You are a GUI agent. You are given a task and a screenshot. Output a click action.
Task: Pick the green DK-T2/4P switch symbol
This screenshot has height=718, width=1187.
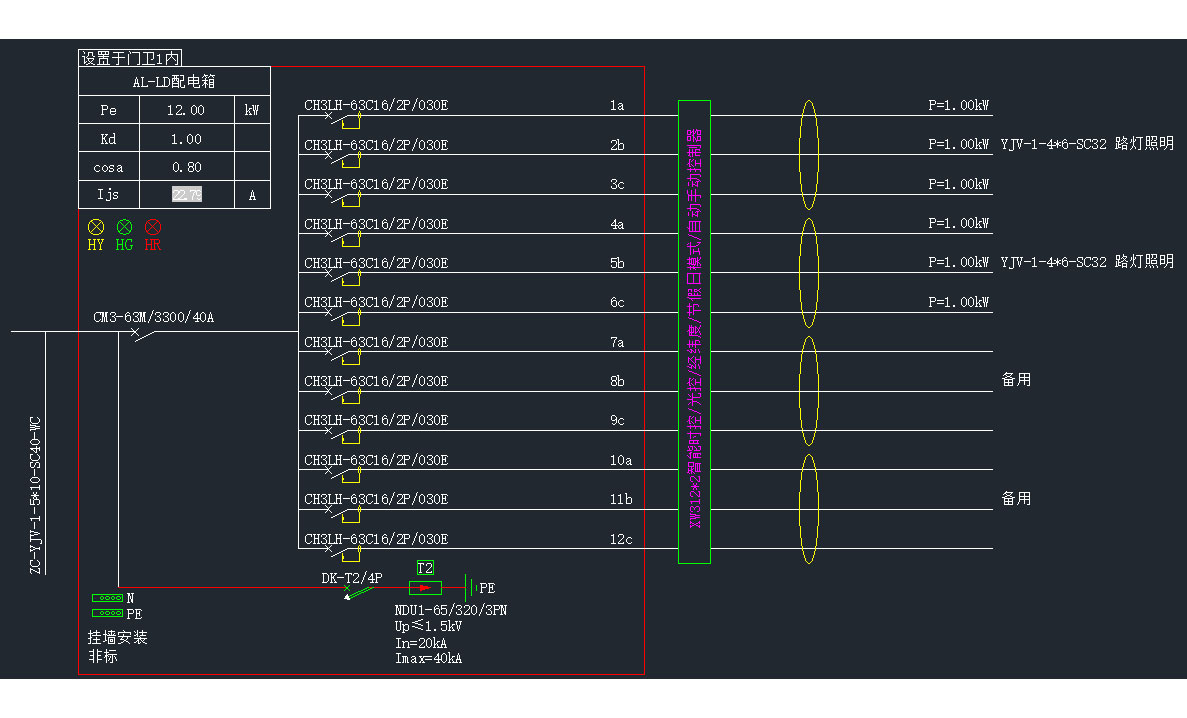pos(359,592)
